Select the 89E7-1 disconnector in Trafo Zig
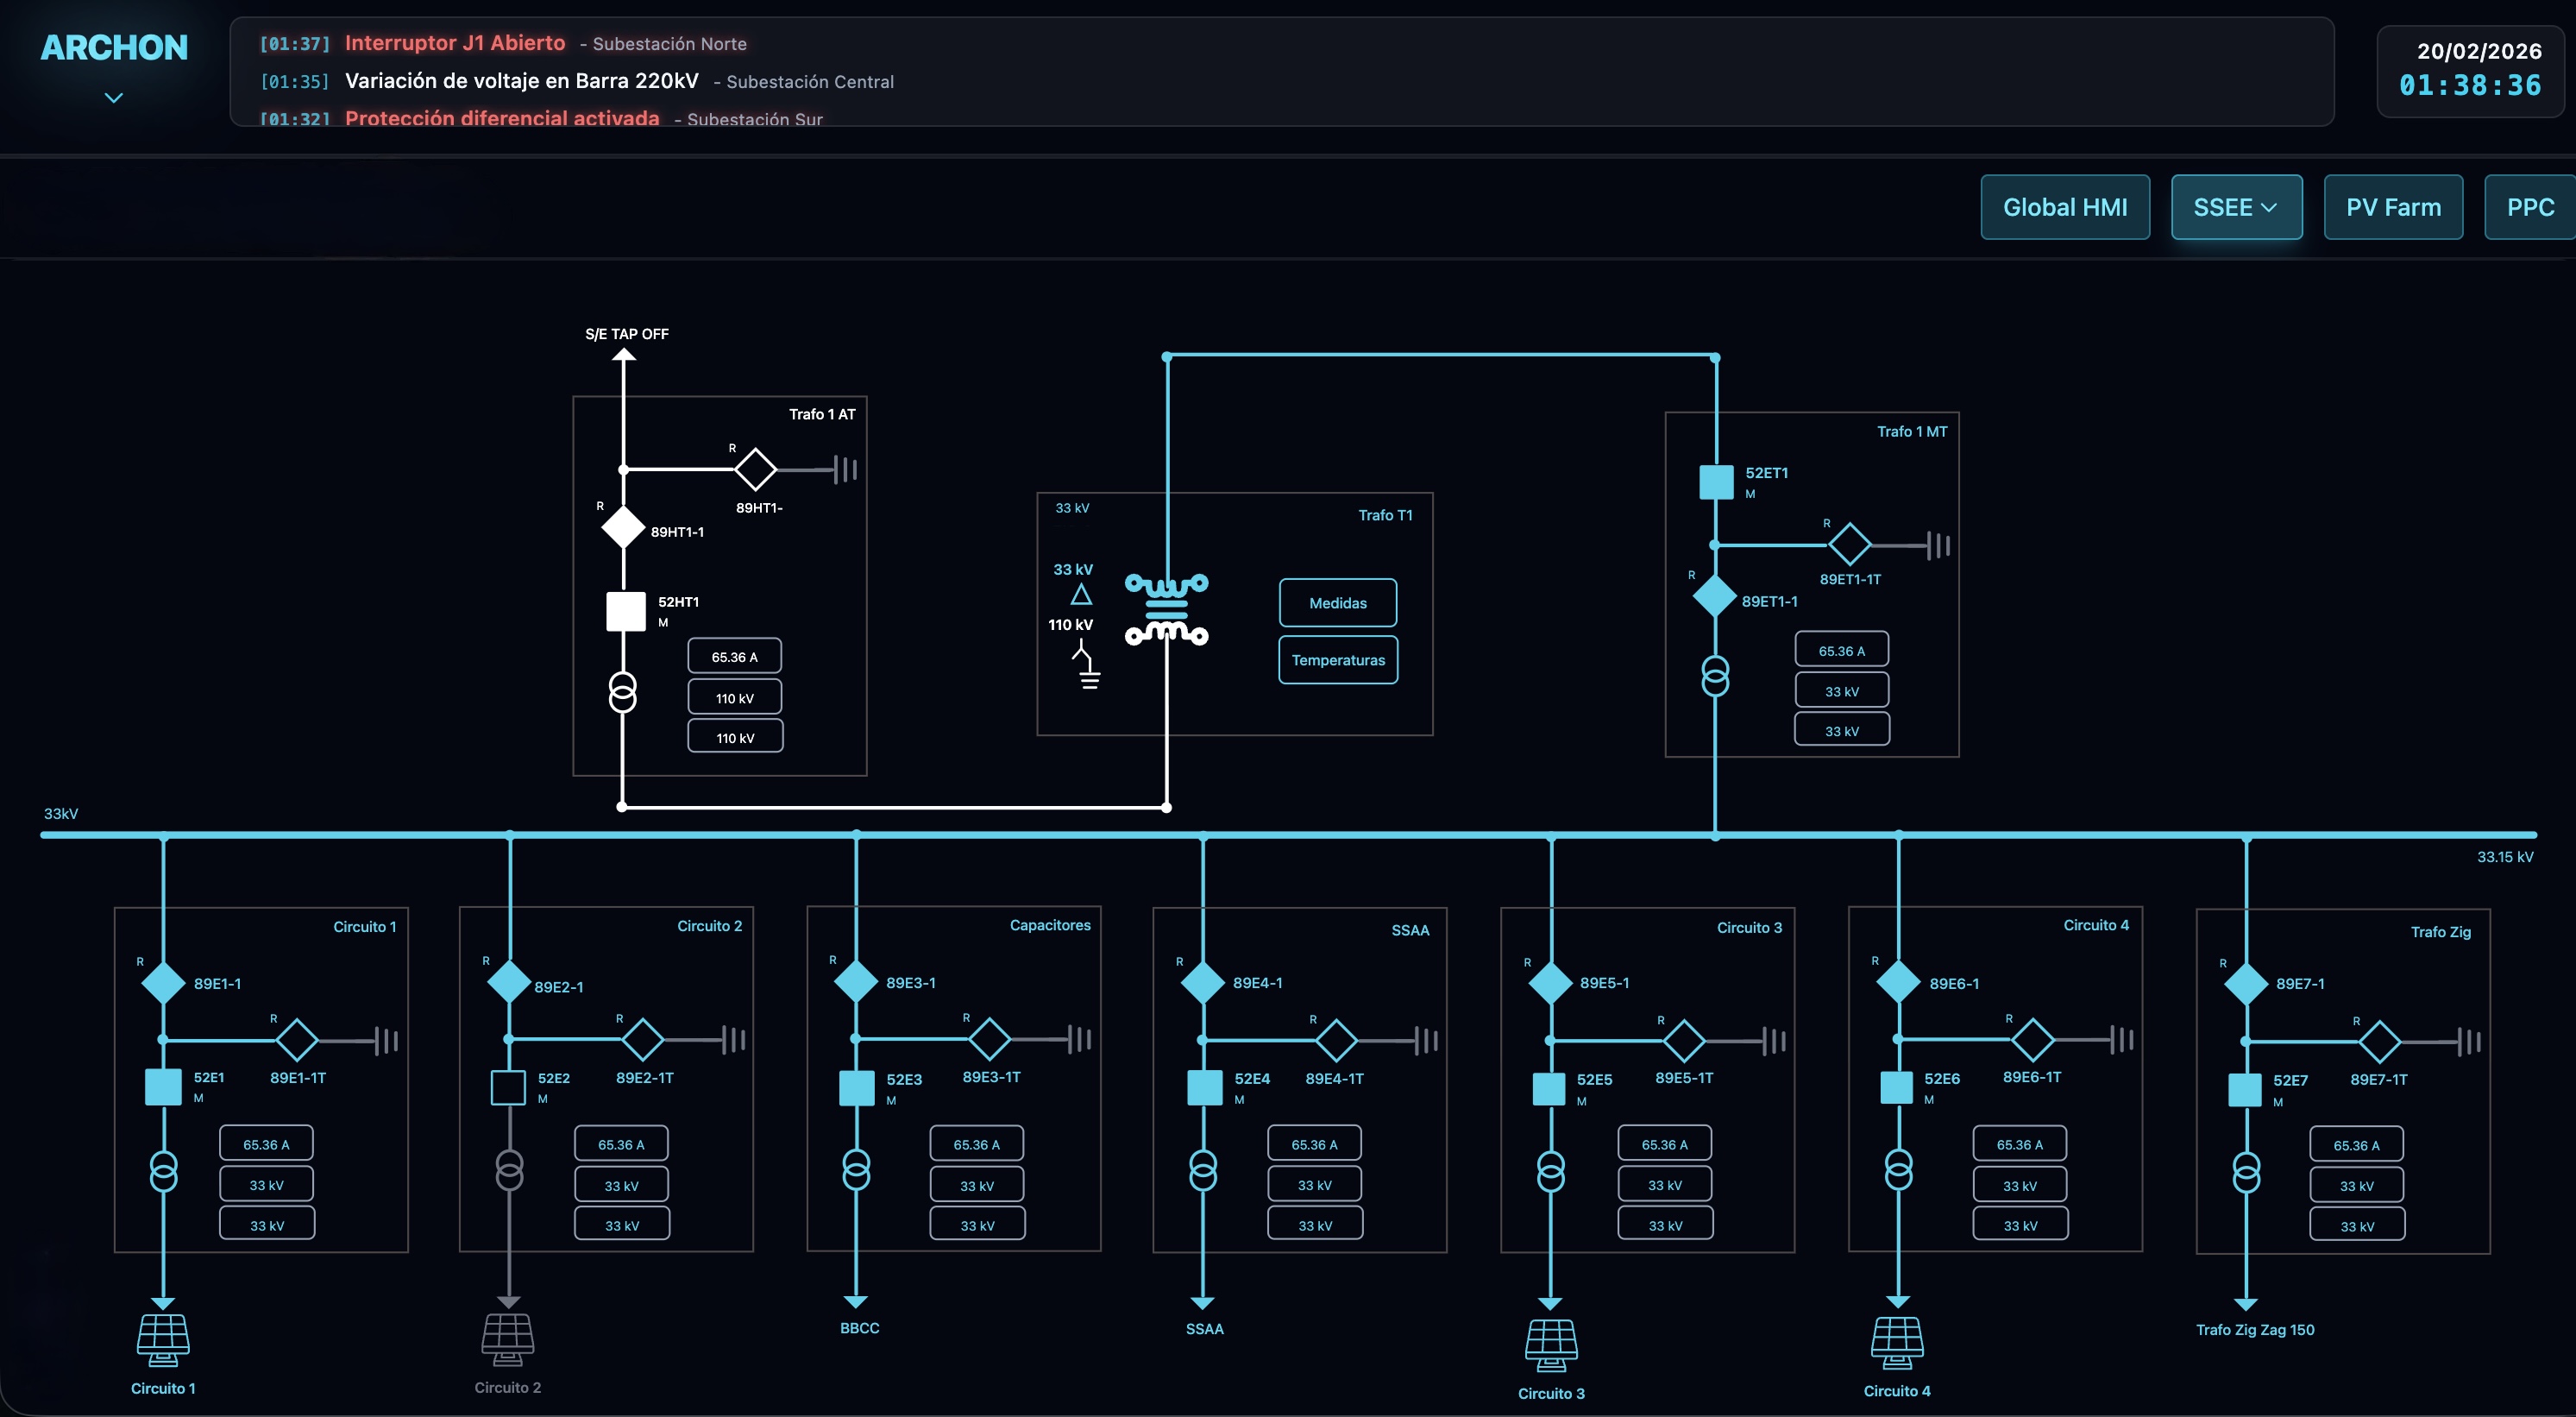 tap(2246, 984)
